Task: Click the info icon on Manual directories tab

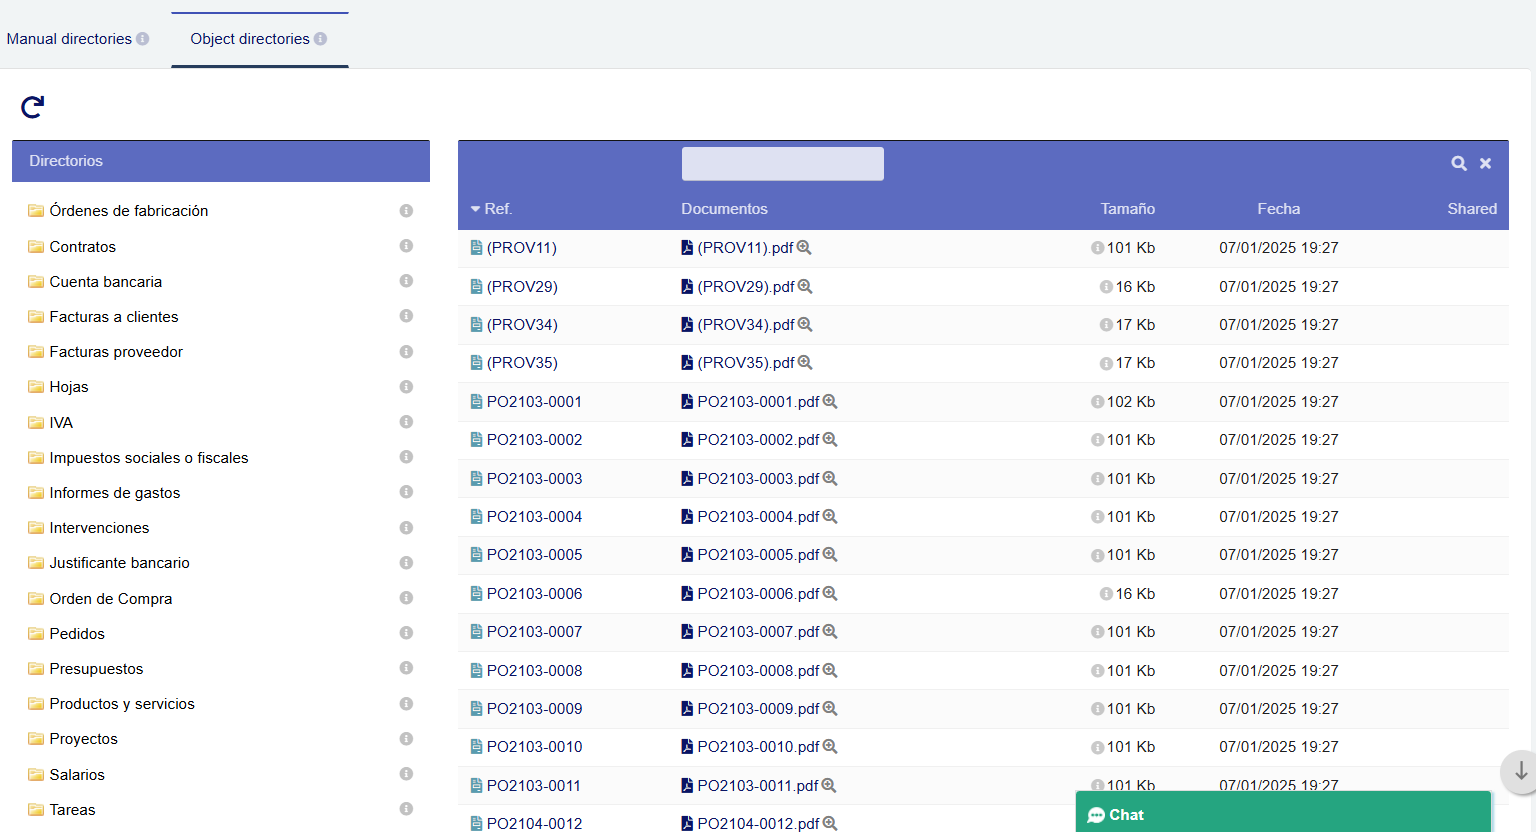Action: tap(143, 39)
